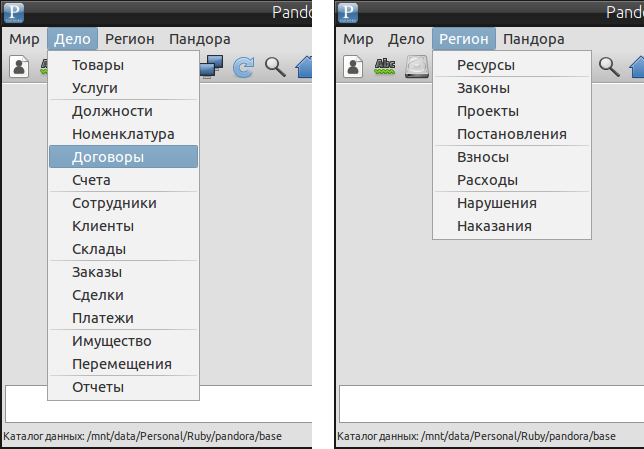Open Сотрудники menu entry
The height and width of the screenshot is (449, 644).
pyautogui.click(x=123, y=203)
